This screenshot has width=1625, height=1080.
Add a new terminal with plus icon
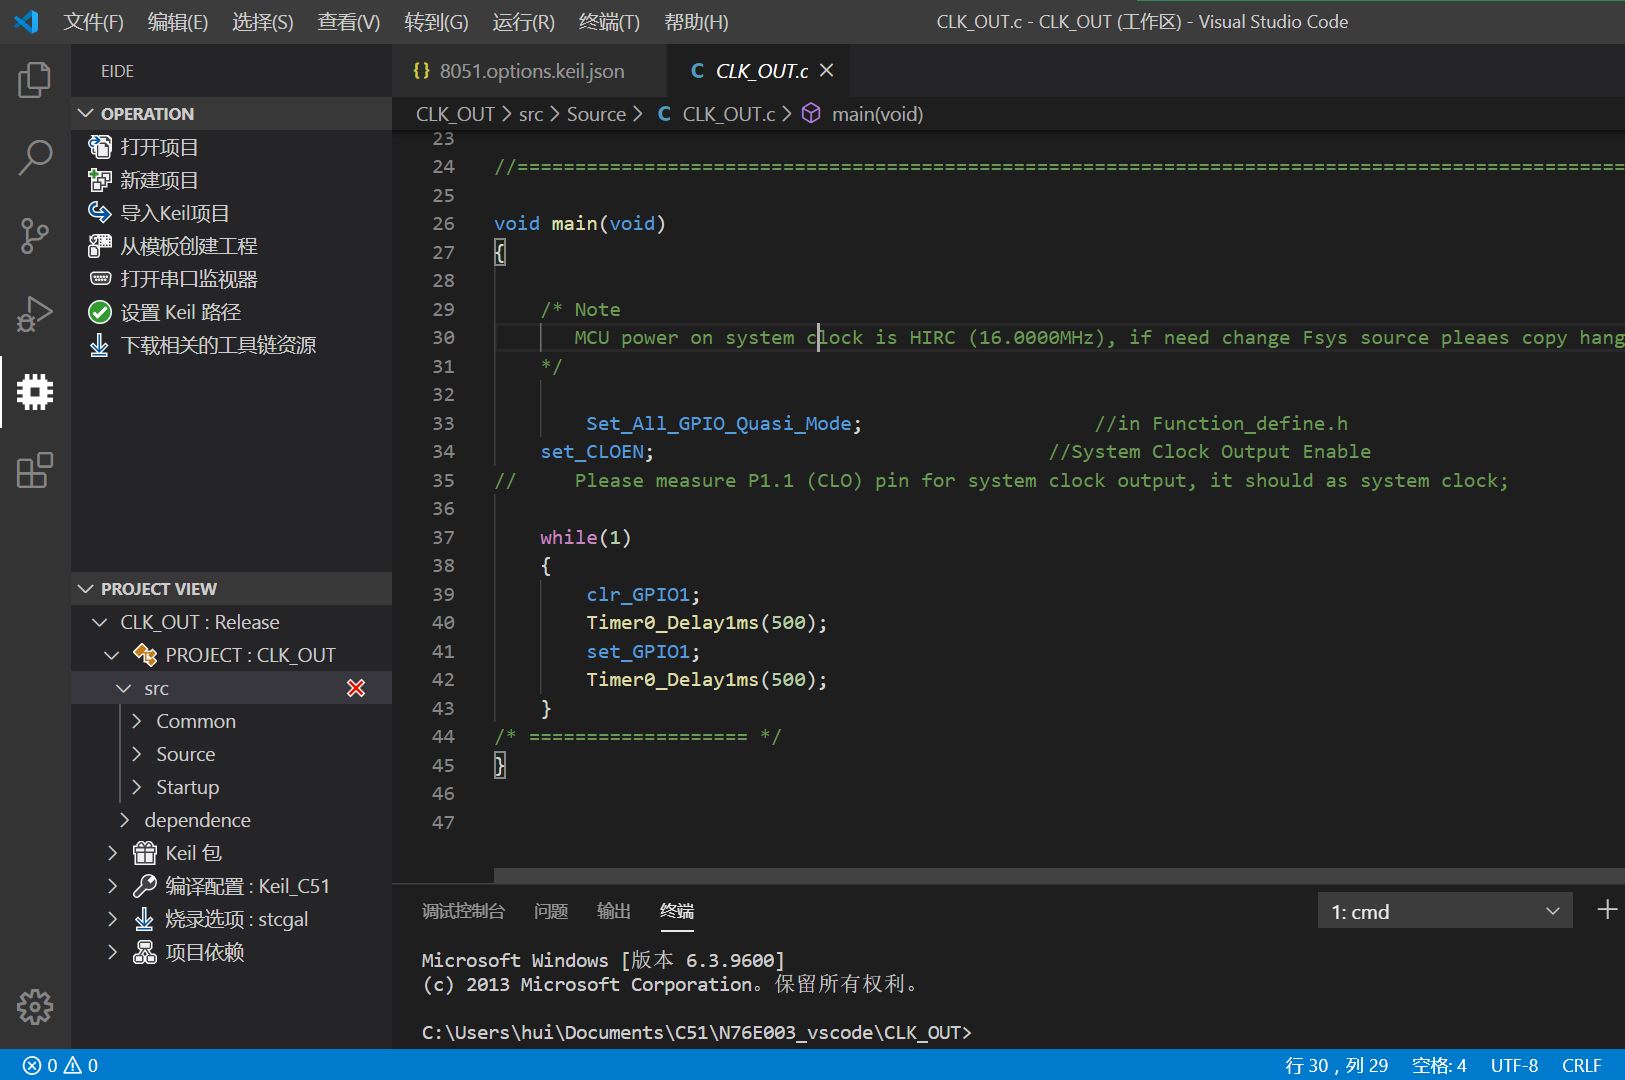(x=1607, y=910)
